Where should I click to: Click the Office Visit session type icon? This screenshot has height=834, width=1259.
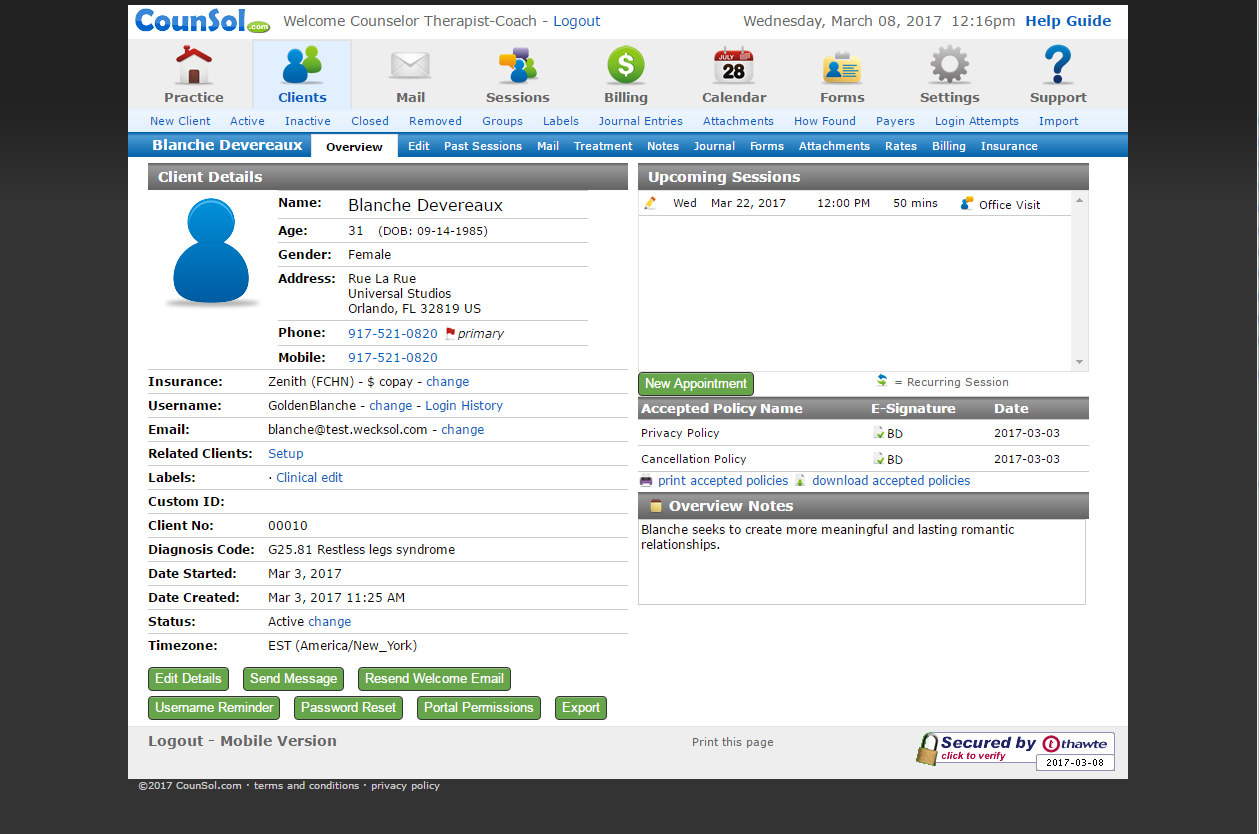(967, 203)
